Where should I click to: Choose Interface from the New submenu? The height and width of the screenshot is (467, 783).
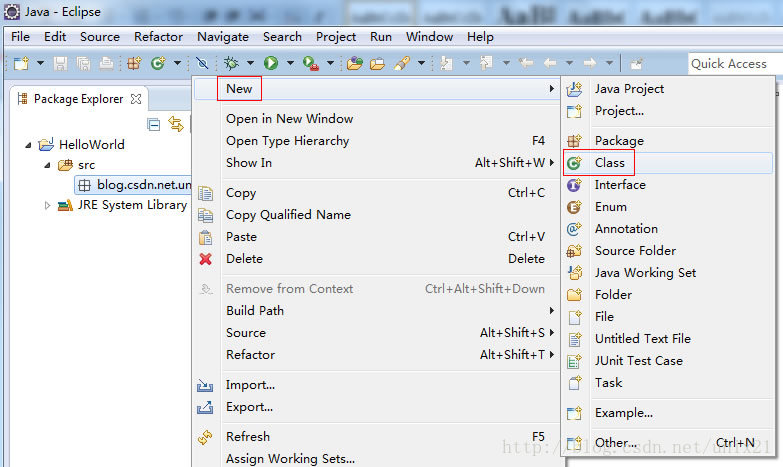(668, 185)
